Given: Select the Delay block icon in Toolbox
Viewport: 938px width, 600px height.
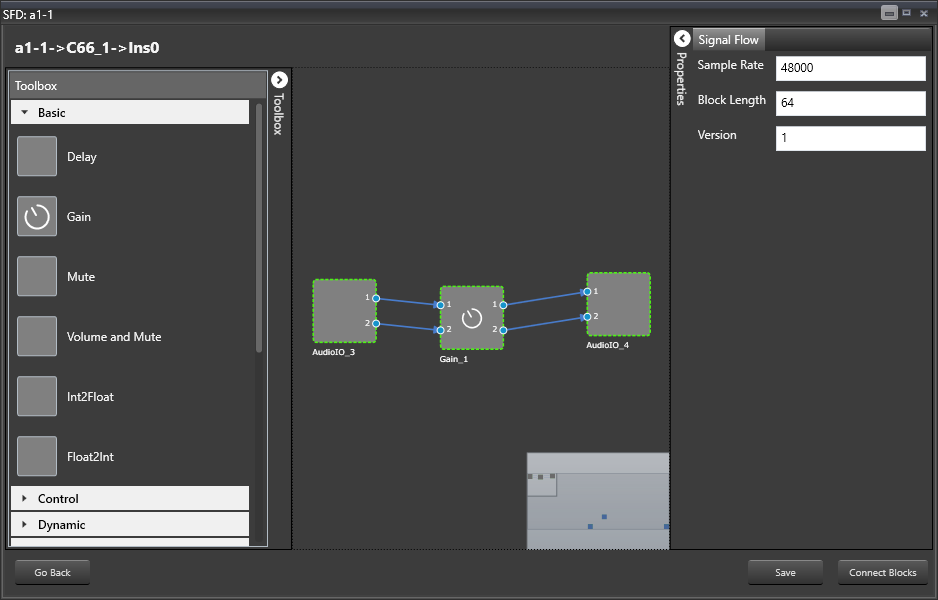Looking at the screenshot, I should (37, 156).
